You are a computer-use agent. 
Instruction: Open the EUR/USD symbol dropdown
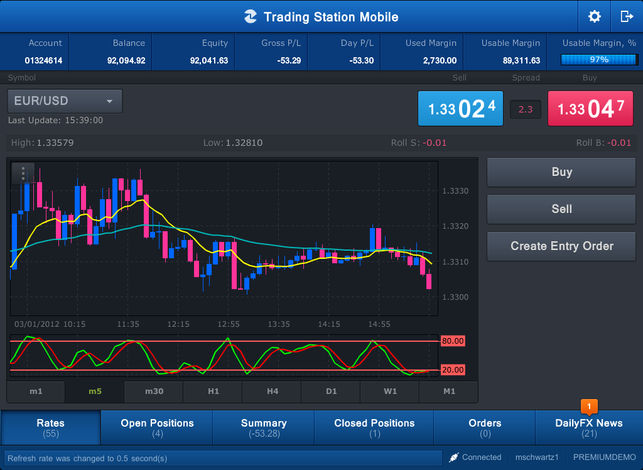[65, 101]
